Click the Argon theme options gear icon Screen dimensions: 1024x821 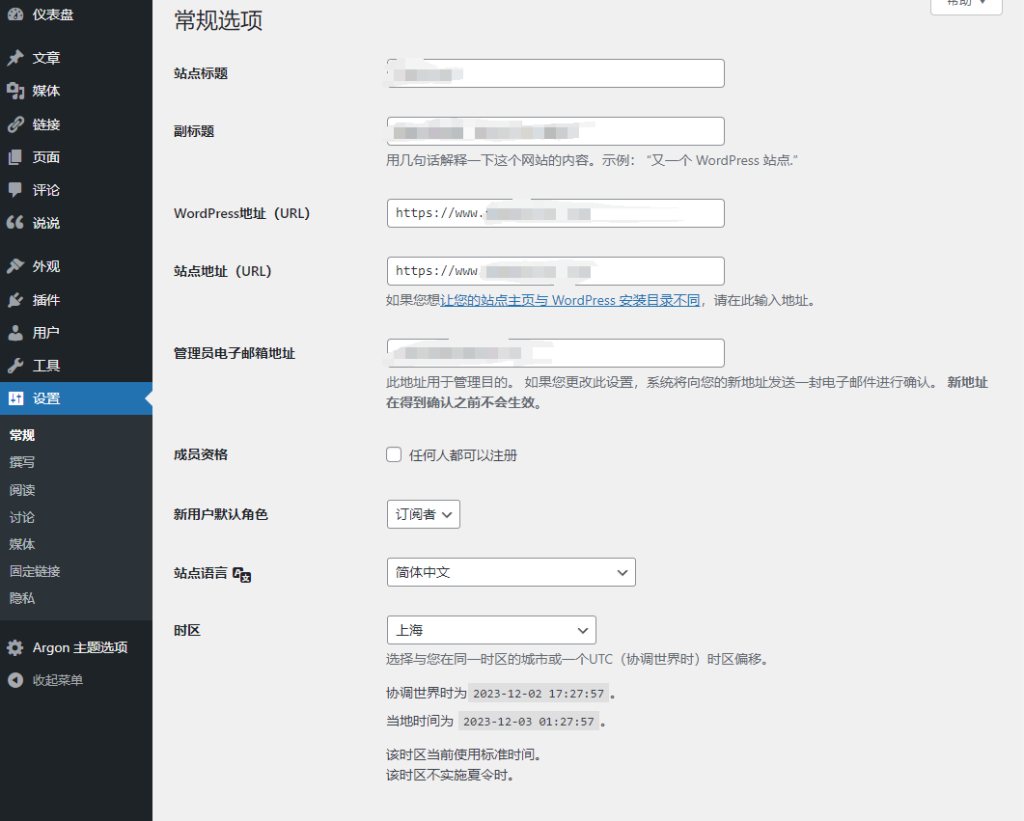click(15, 647)
